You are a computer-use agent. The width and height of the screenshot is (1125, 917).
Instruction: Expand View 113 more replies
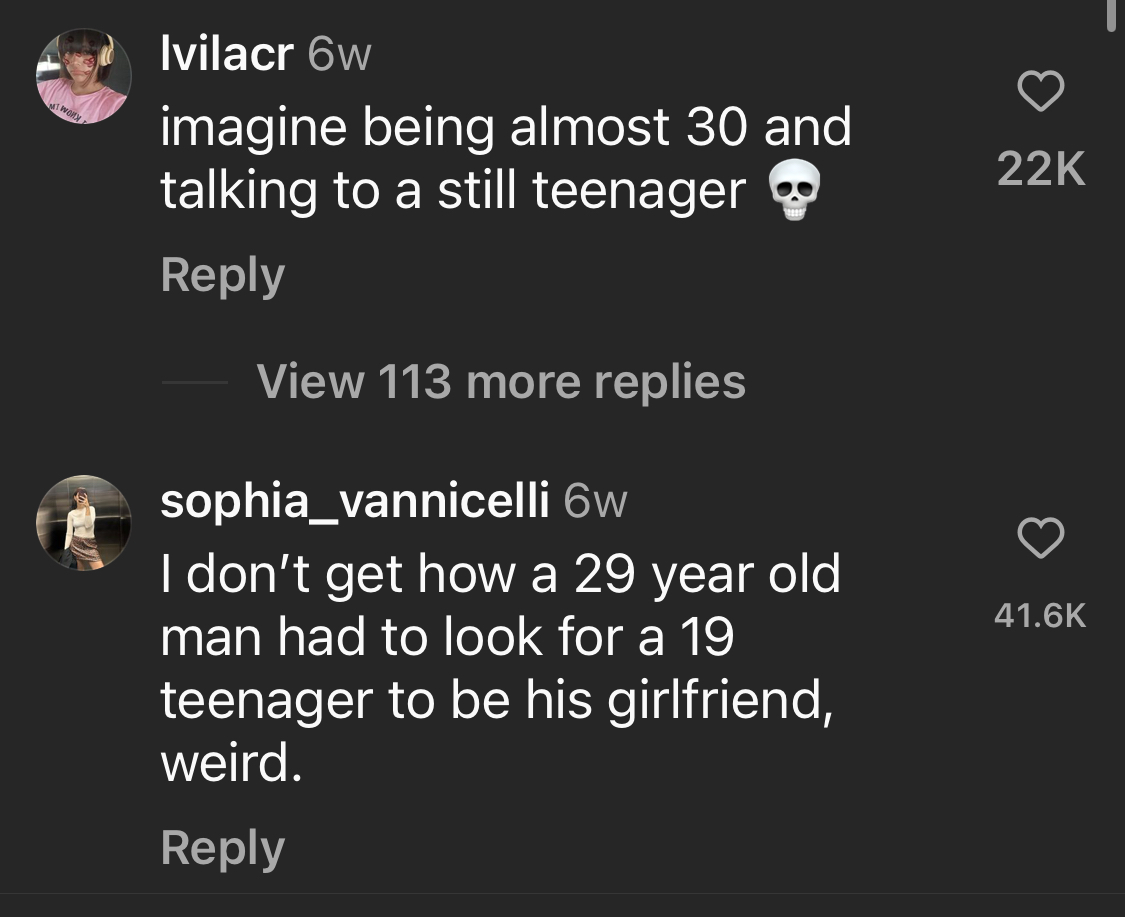[x=501, y=381]
